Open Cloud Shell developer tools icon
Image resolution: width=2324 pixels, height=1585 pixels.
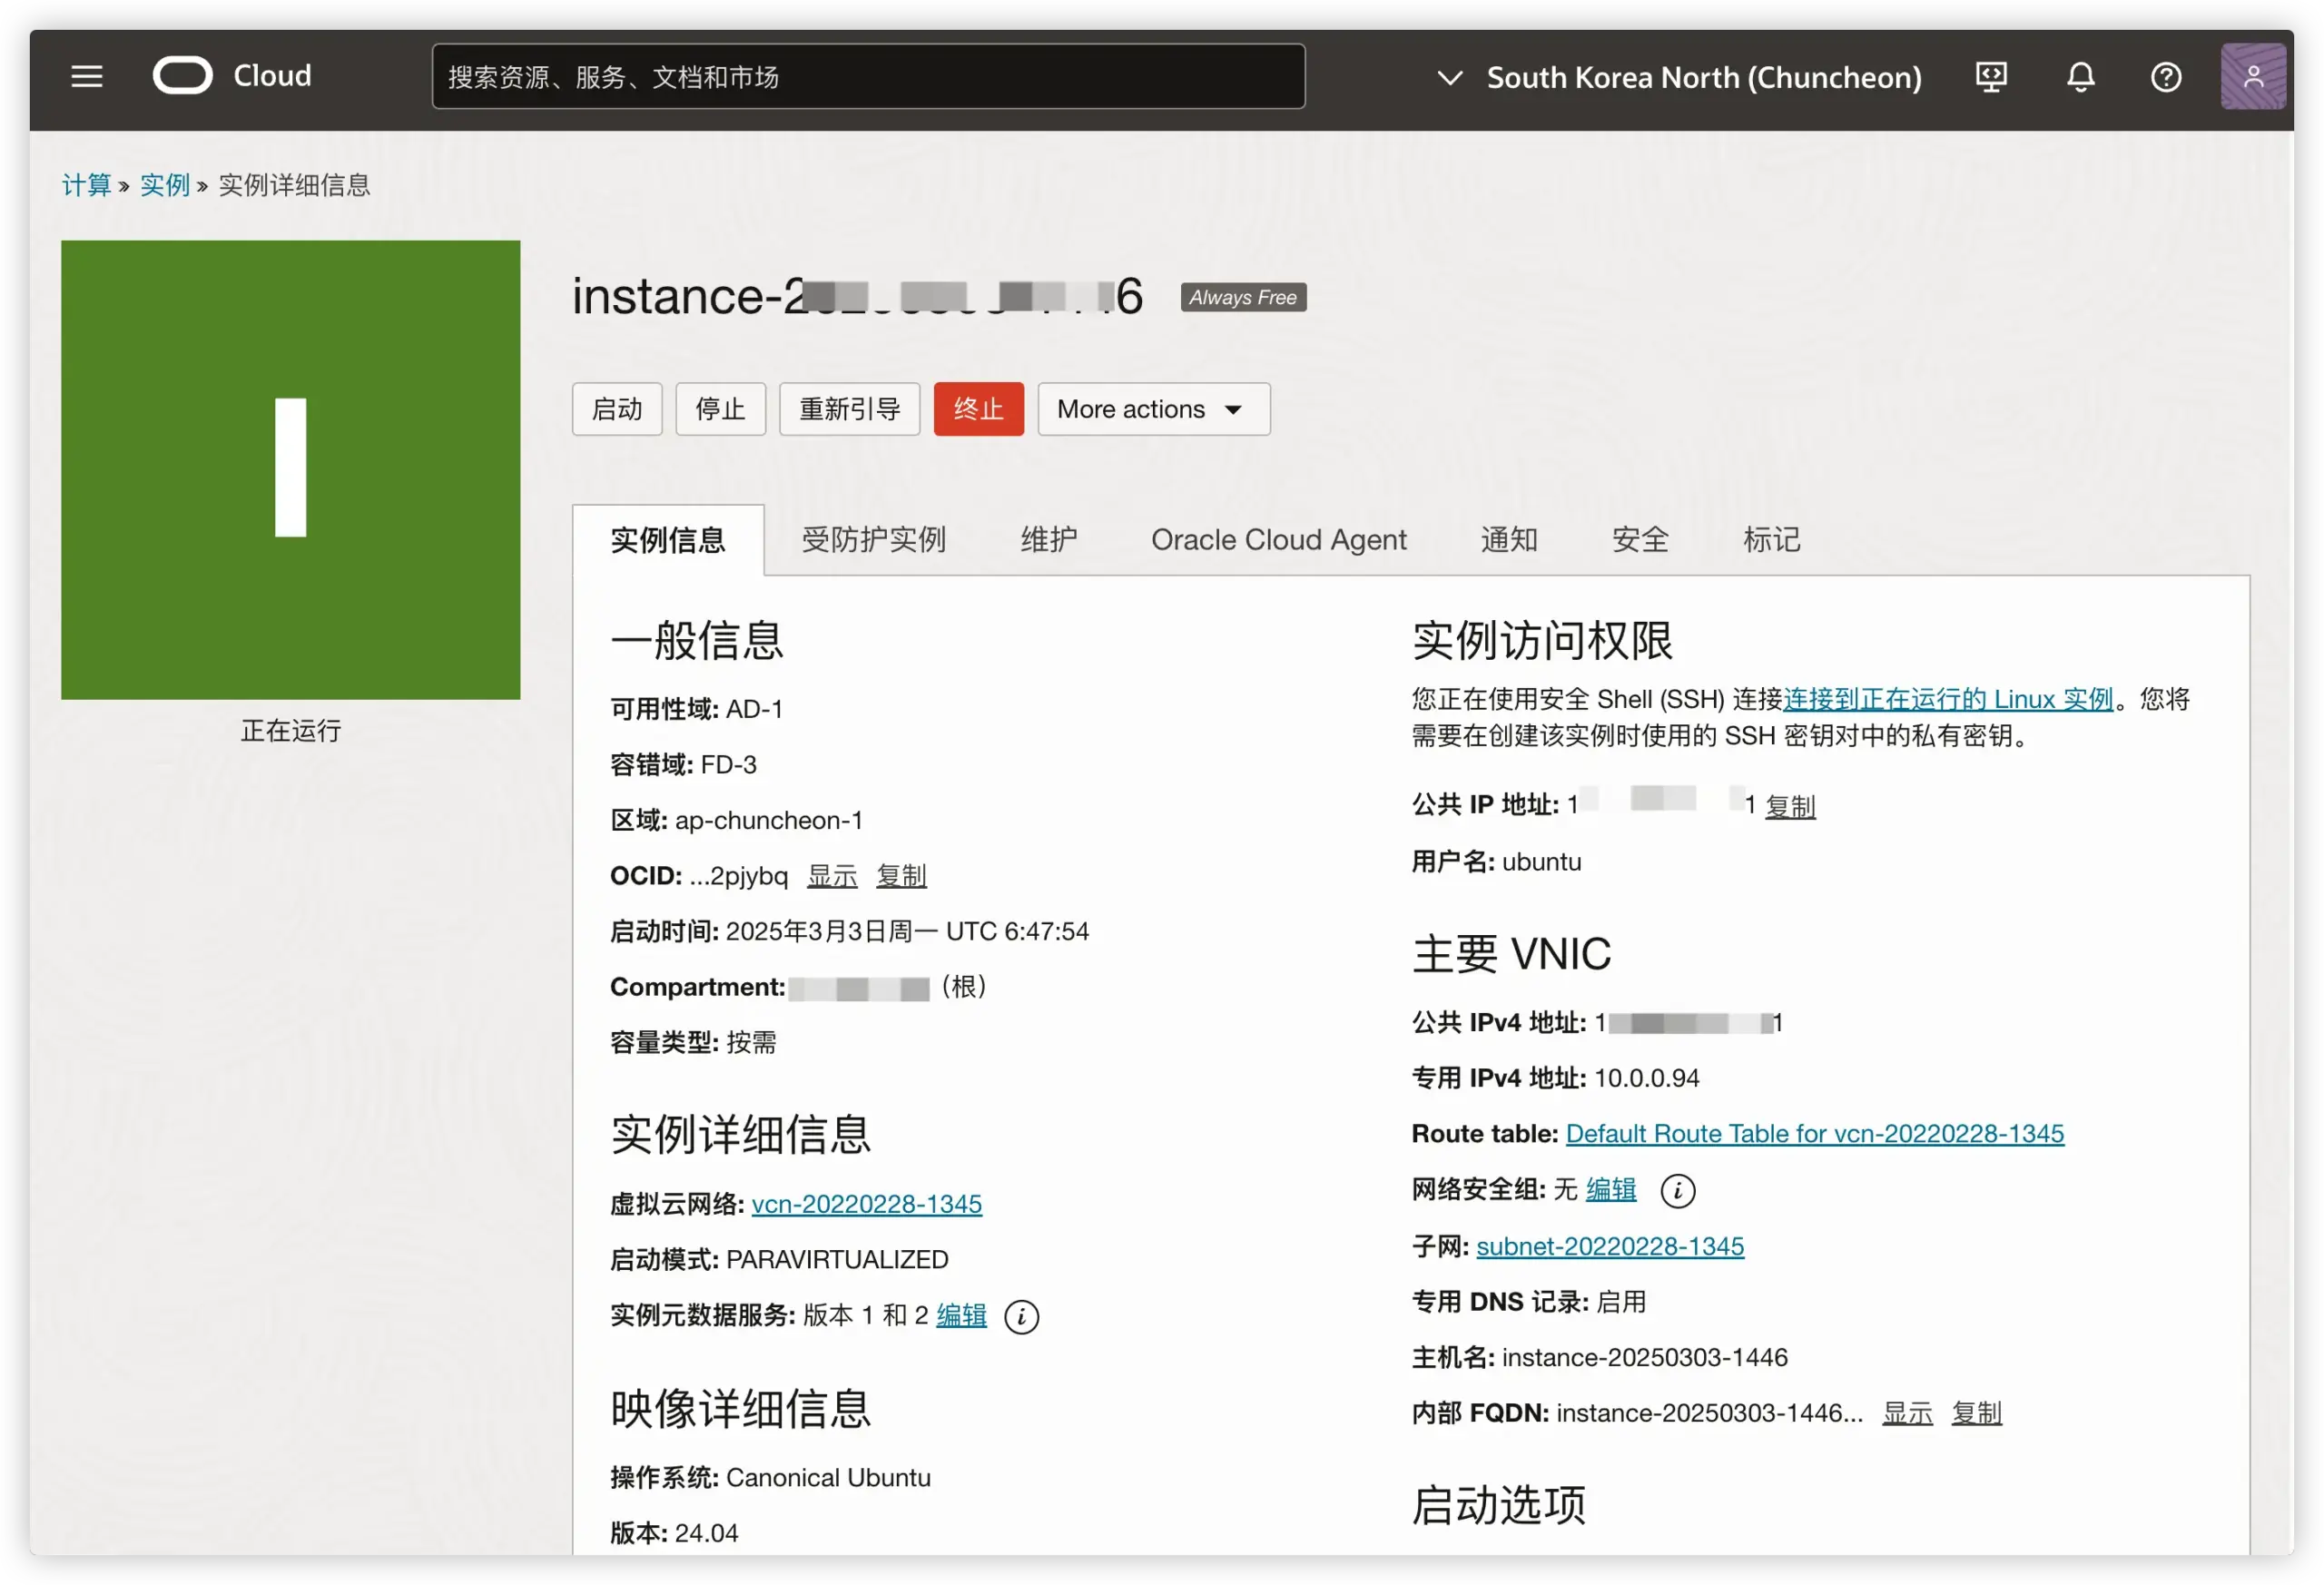[1991, 77]
